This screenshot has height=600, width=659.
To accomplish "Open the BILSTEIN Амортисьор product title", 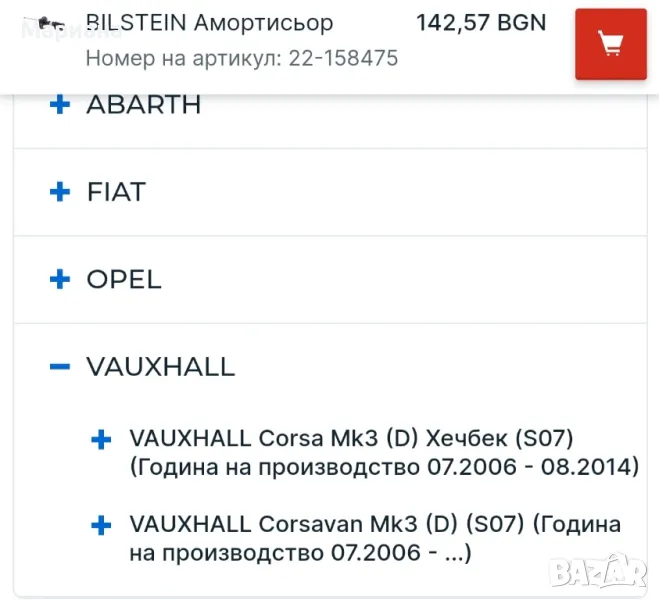I will [x=210, y=22].
